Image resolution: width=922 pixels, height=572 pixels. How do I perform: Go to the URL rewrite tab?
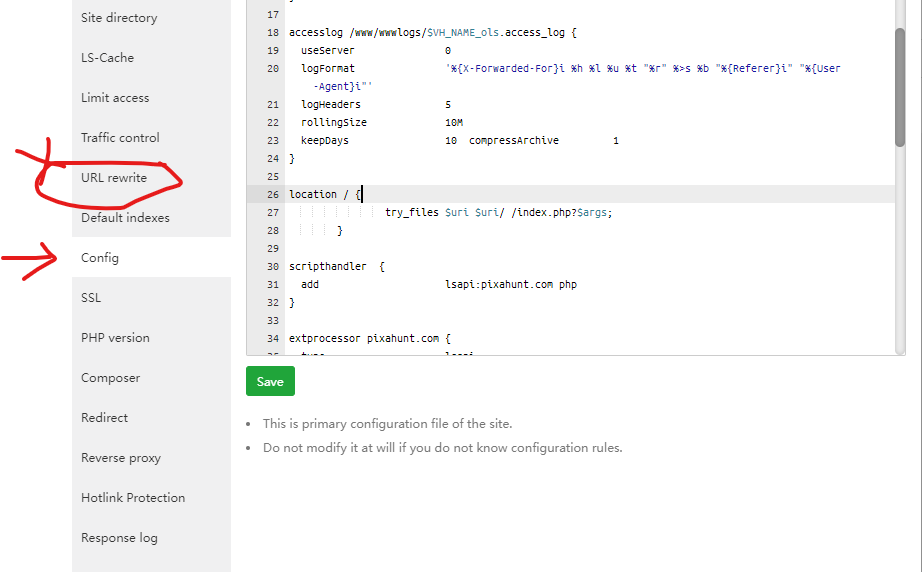coord(114,178)
